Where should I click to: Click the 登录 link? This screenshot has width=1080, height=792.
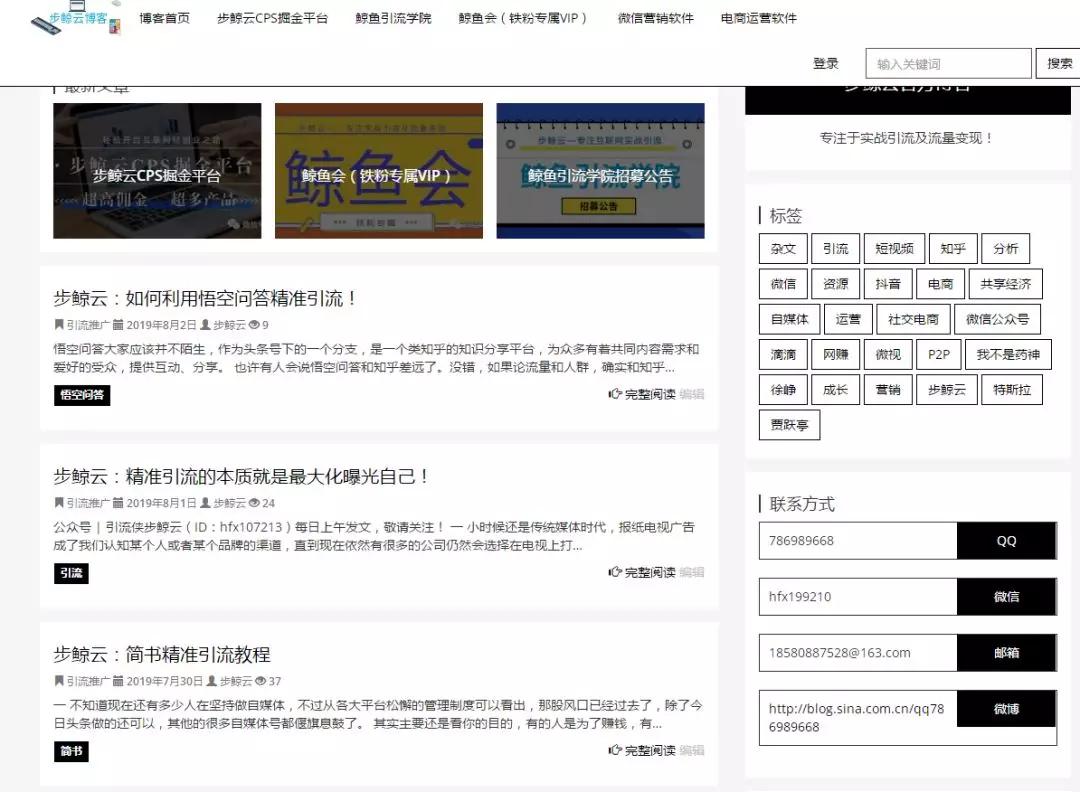click(825, 63)
